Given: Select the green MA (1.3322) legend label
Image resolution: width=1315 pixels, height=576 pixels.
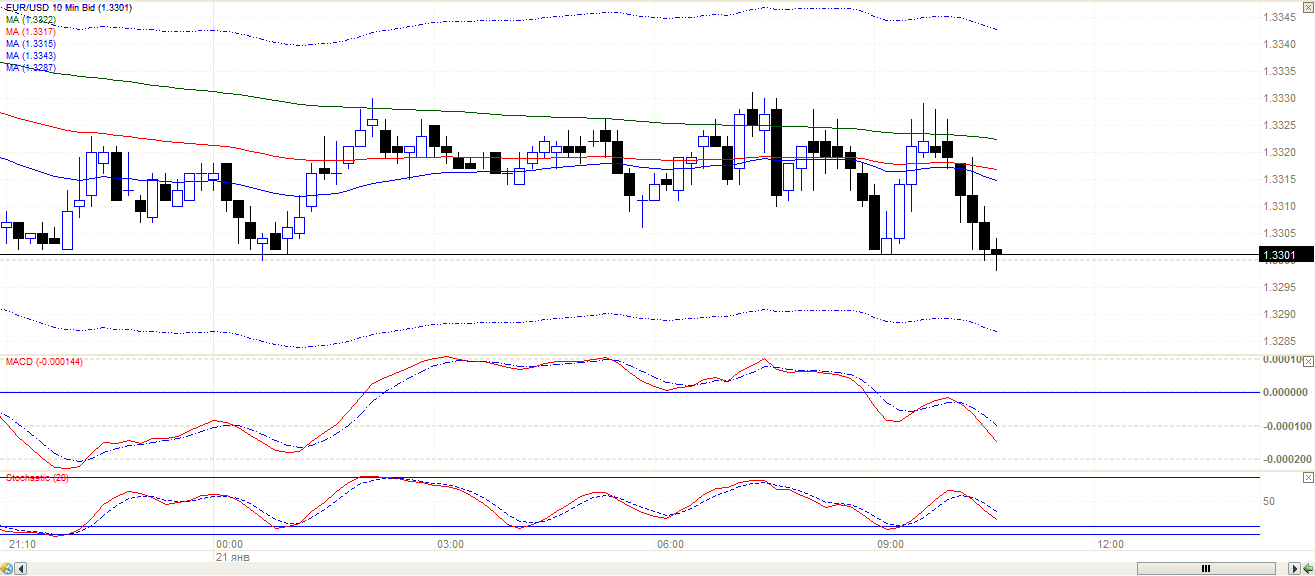Looking at the screenshot, I should [x=30, y=20].
